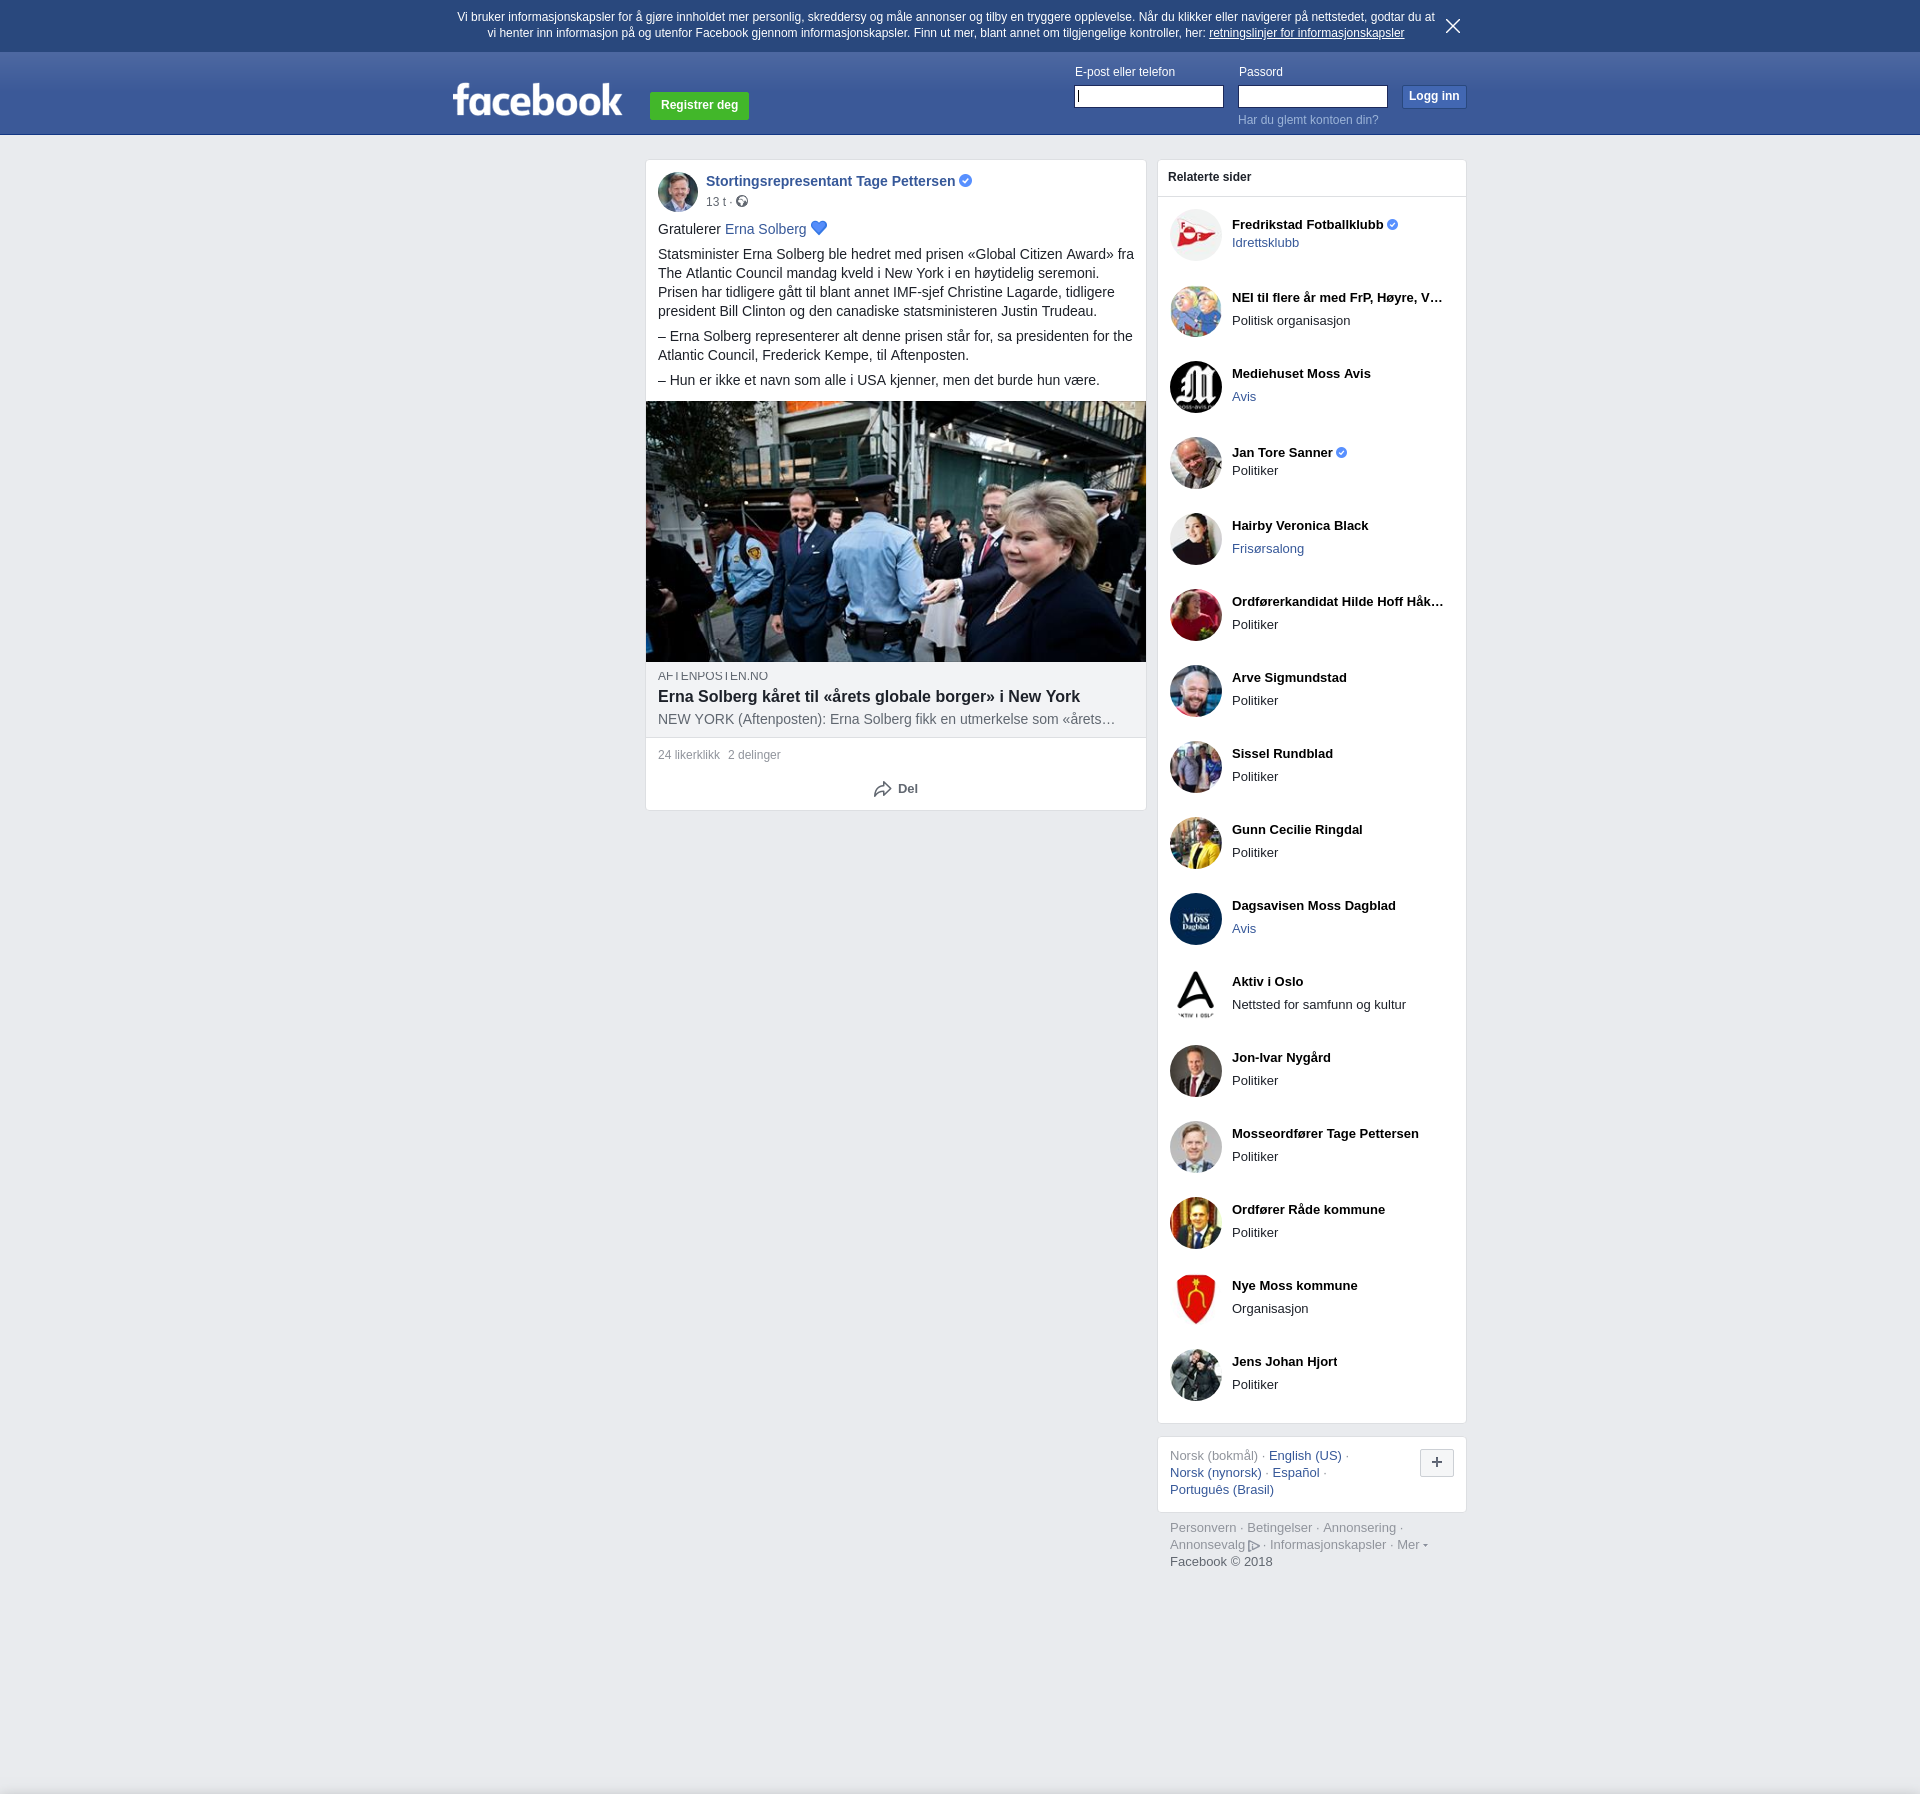Click Dagsavisen Moss Dagblad logo
Image resolution: width=1920 pixels, height=1794 pixels.
pyautogui.click(x=1195, y=918)
